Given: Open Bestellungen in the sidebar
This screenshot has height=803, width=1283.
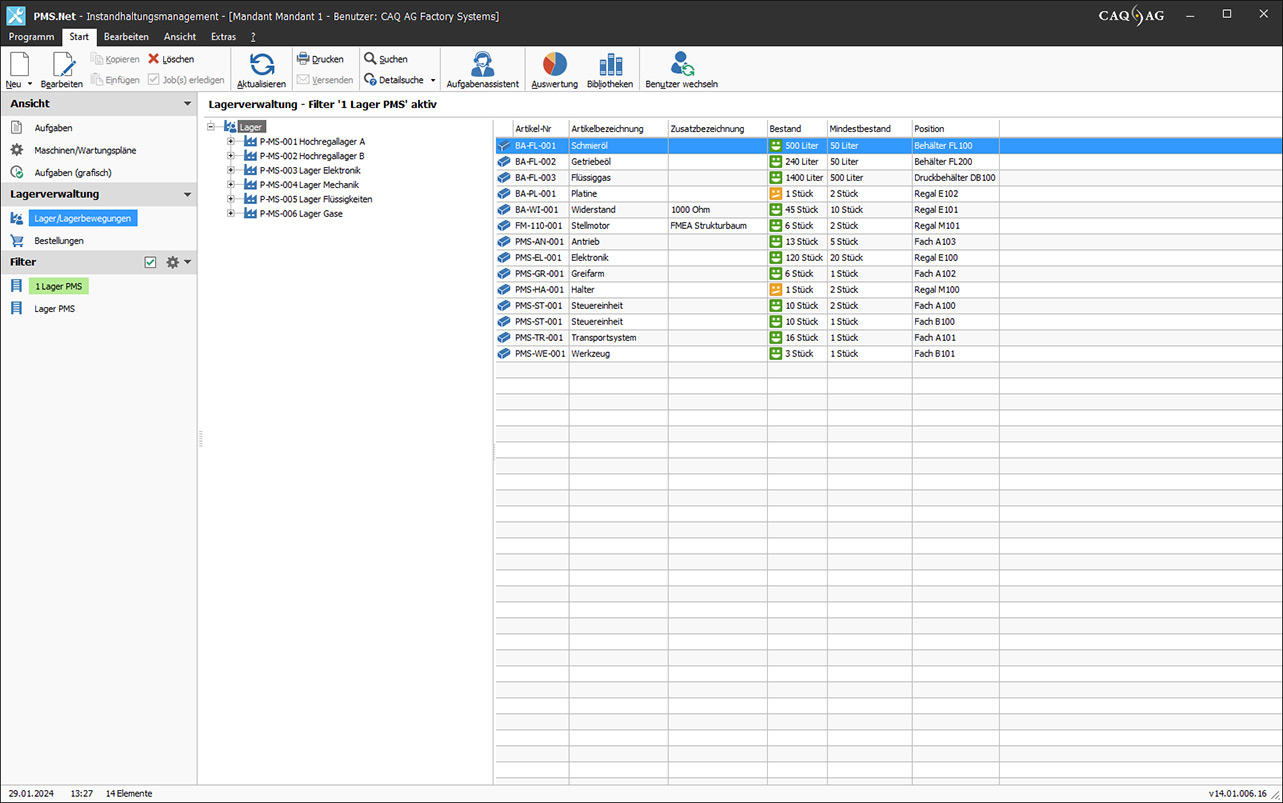Looking at the screenshot, I should tap(59, 241).
